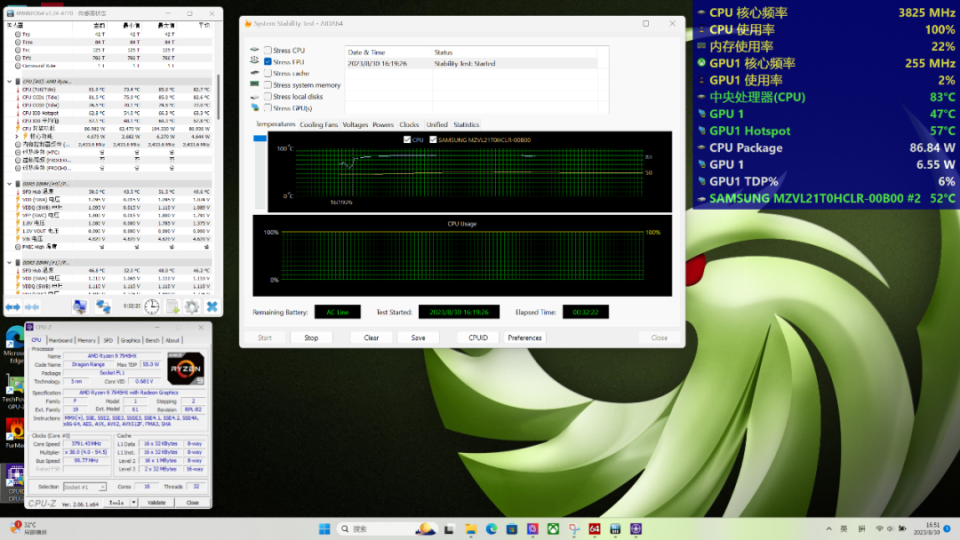This screenshot has height=540, width=960.
Task: Expand the CPU-Z Tools dropdown arrow
Action: (132, 502)
